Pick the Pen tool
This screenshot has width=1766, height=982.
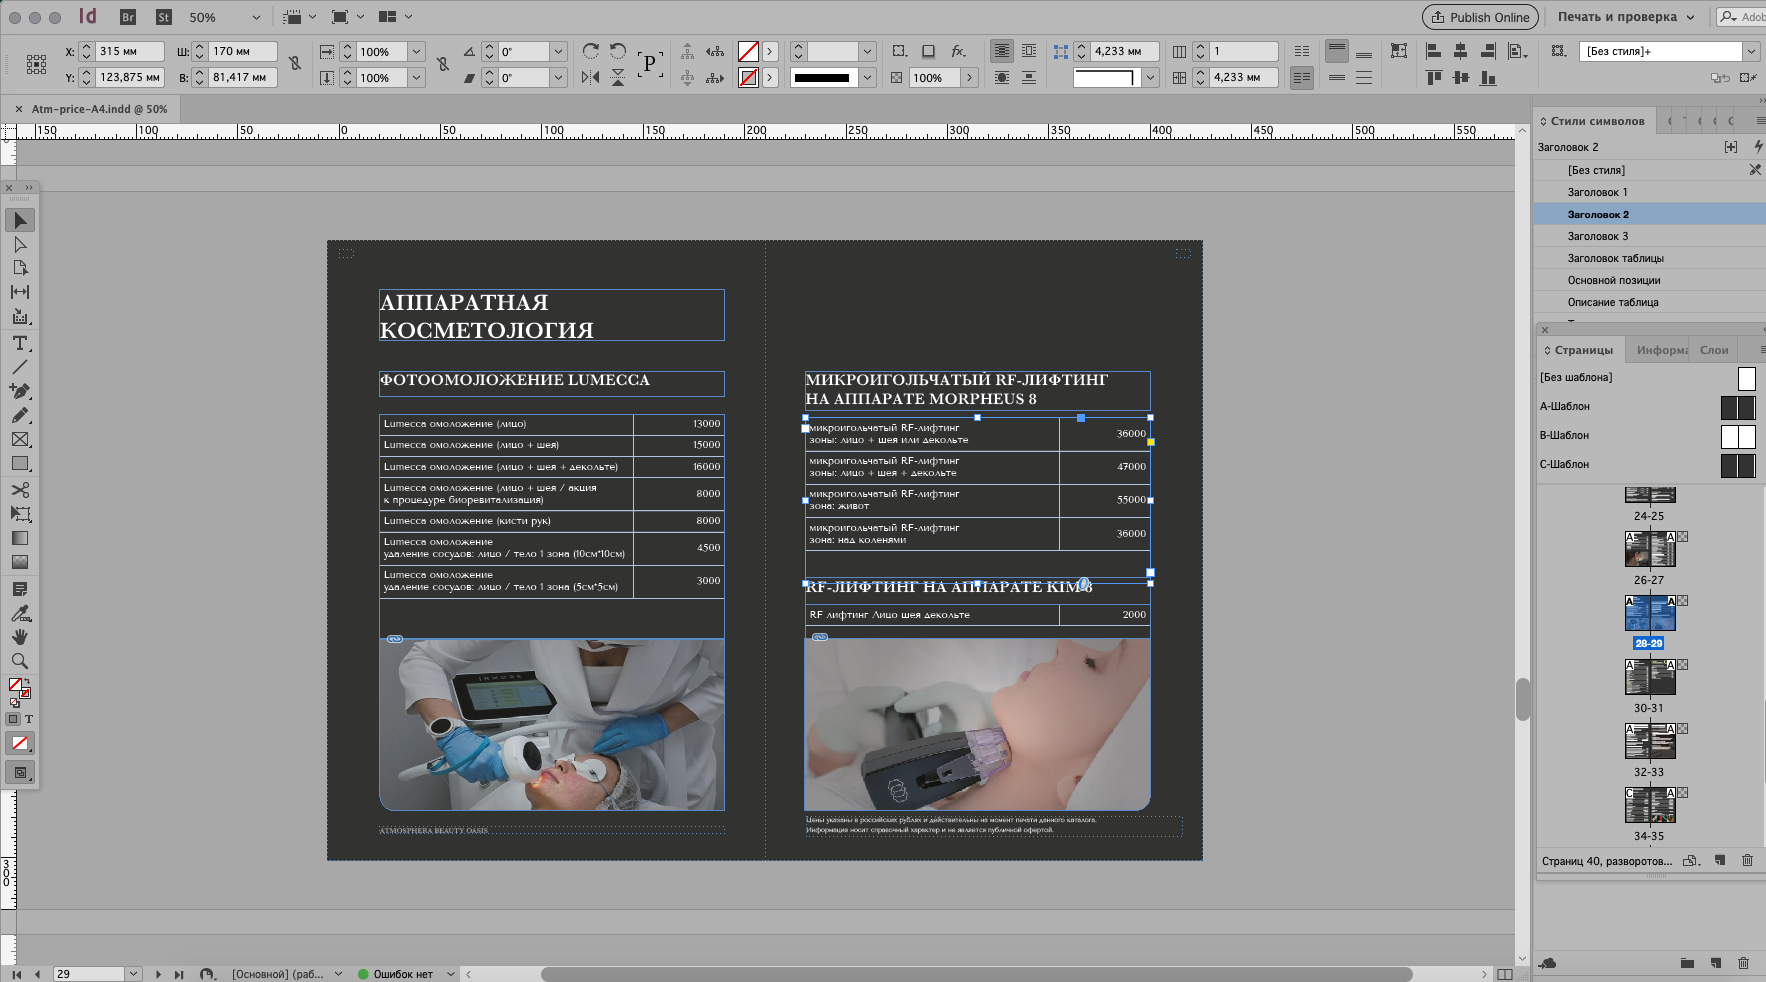[20, 391]
